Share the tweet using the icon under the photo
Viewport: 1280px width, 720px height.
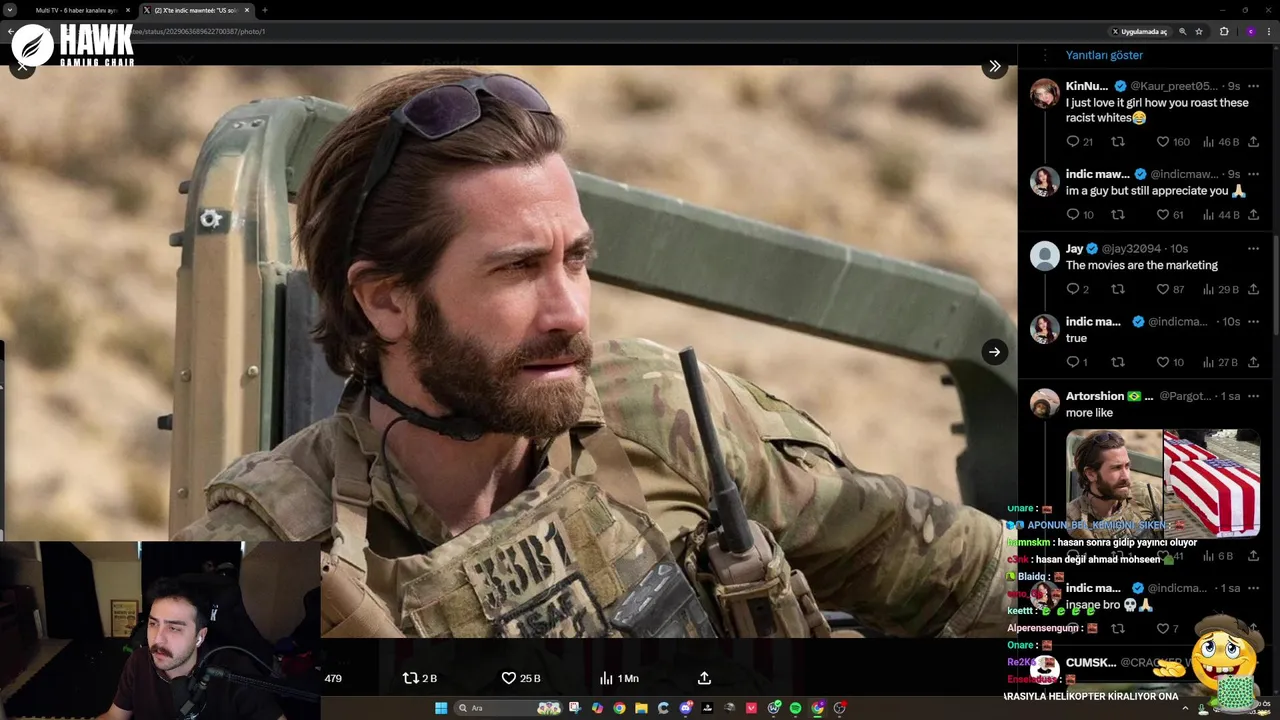704,678
